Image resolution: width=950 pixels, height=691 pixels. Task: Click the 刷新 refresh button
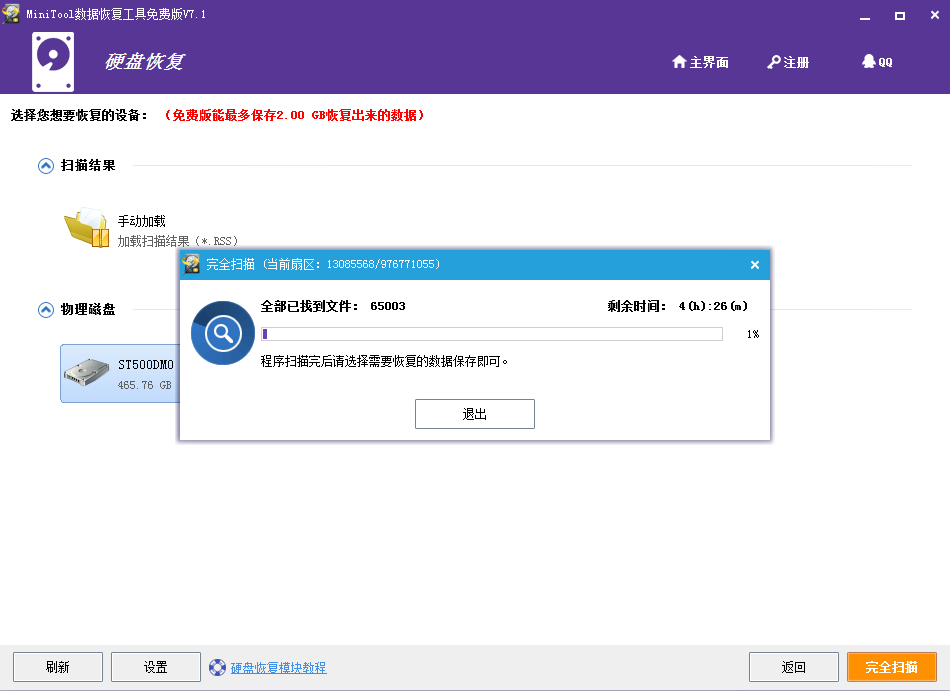tap(58, 667)
